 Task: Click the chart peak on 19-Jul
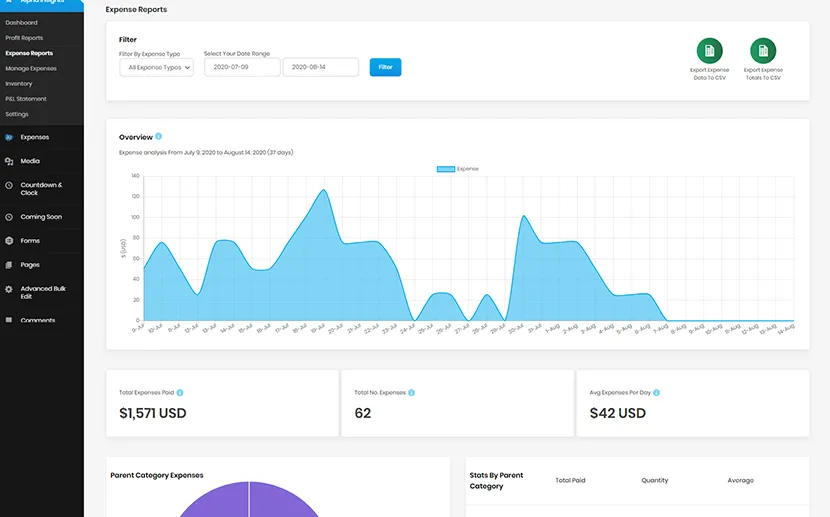323,190
